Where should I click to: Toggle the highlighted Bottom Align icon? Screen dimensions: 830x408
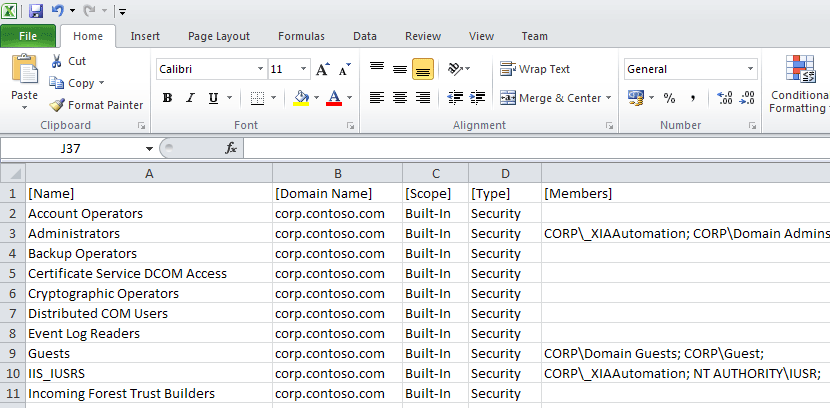[x=423, y=69]
